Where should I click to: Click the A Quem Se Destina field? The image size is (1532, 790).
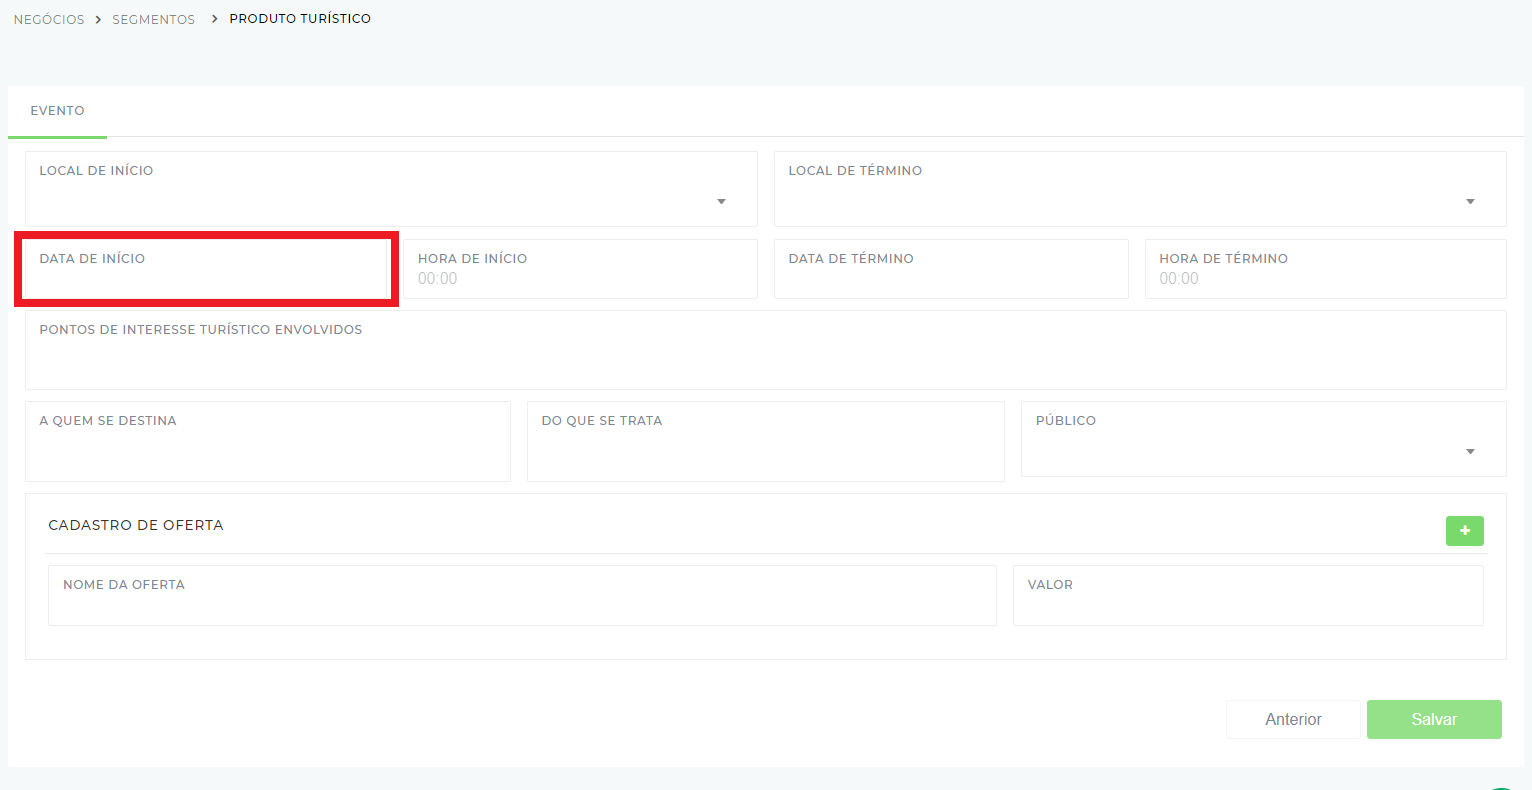(x=268, y=441)
